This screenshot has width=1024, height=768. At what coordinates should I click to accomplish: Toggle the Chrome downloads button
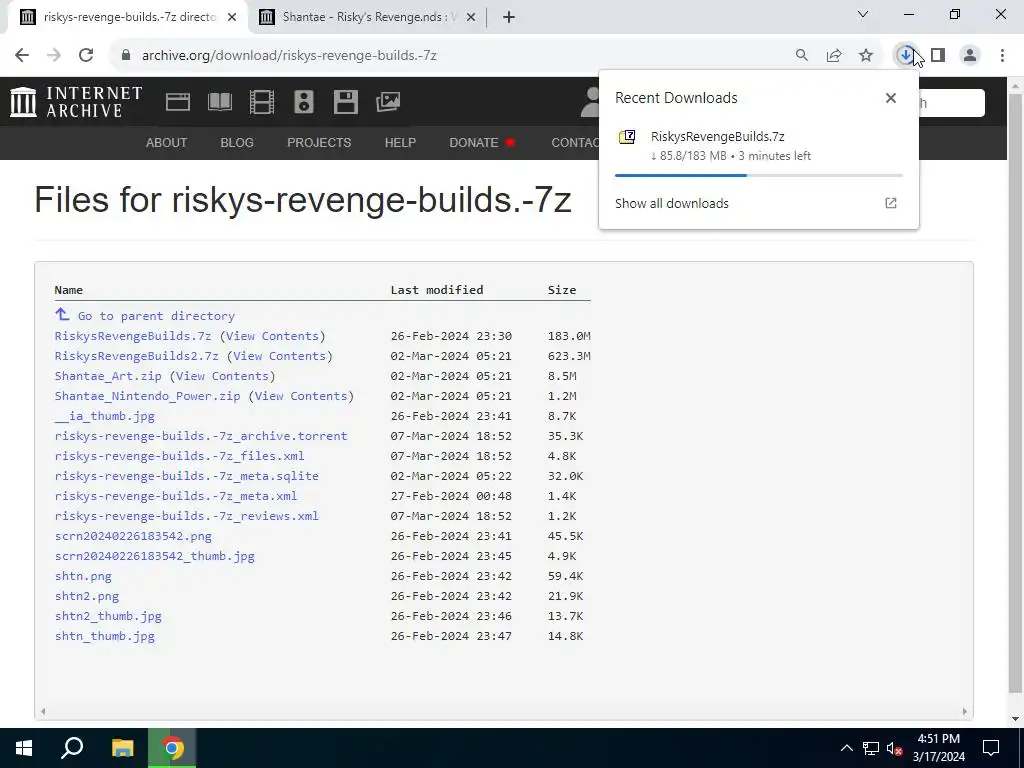pos(906,56)
